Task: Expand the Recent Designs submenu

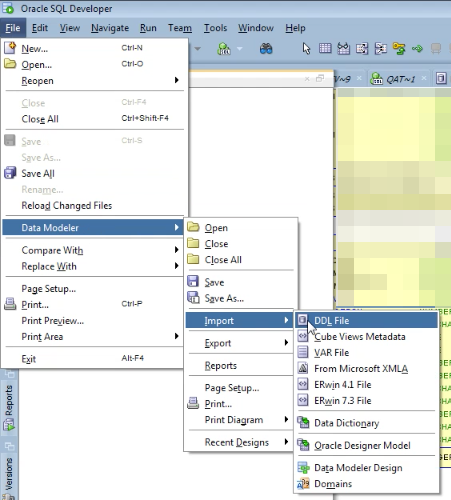Action: (240, 442)
